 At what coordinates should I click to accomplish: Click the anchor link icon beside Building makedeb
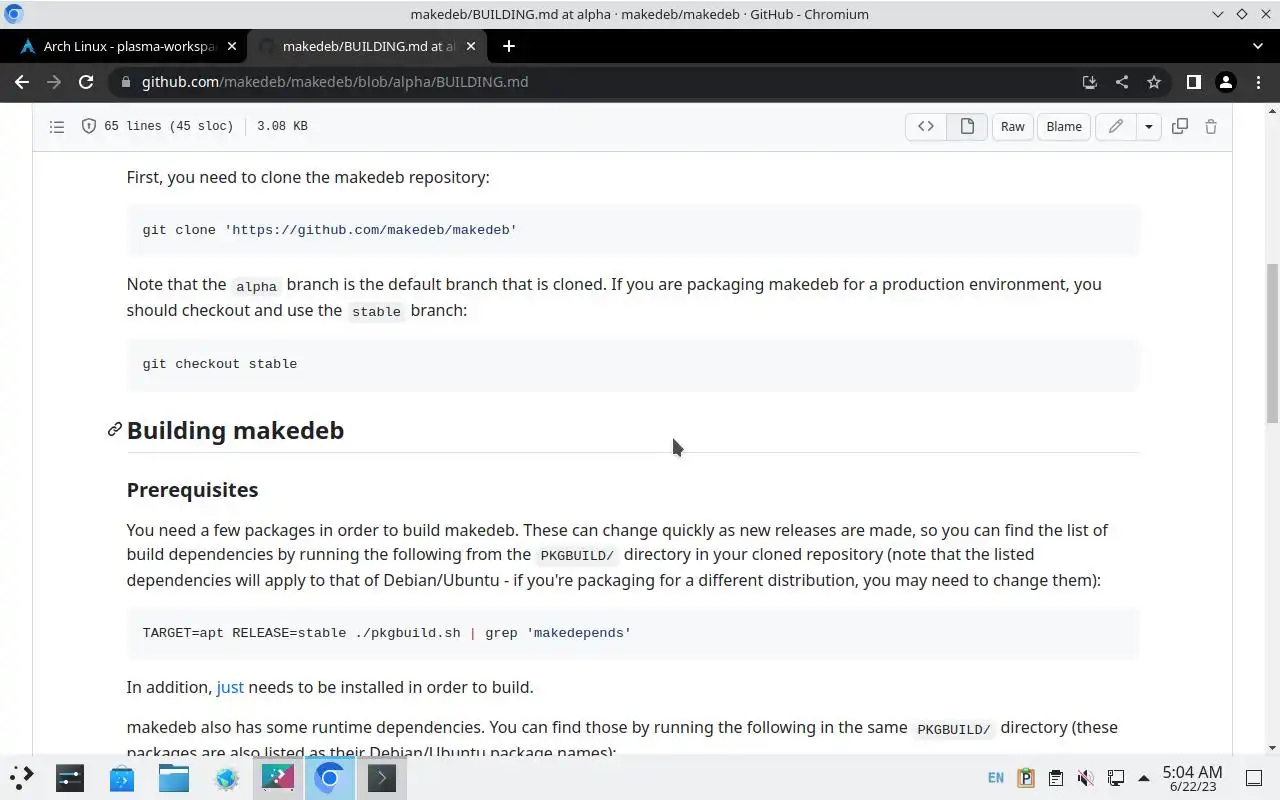pyautogui.click(x=115, y=430)
